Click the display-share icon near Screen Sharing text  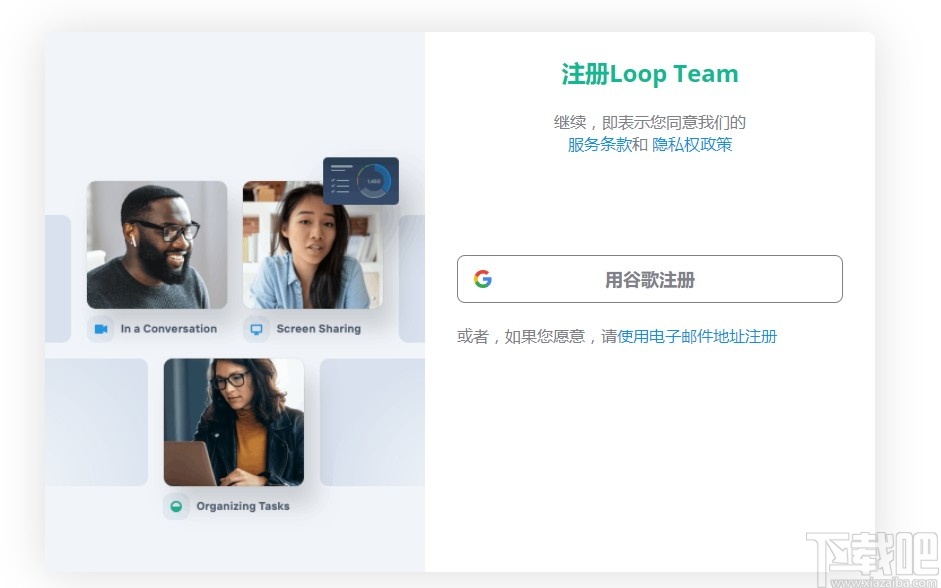(x=255, y=328)
